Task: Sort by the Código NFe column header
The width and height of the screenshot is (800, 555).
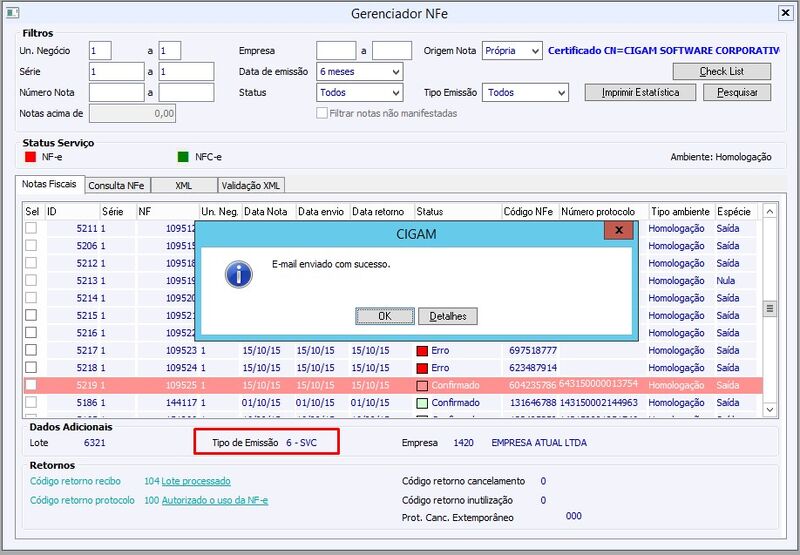Action: pos(530,211)
